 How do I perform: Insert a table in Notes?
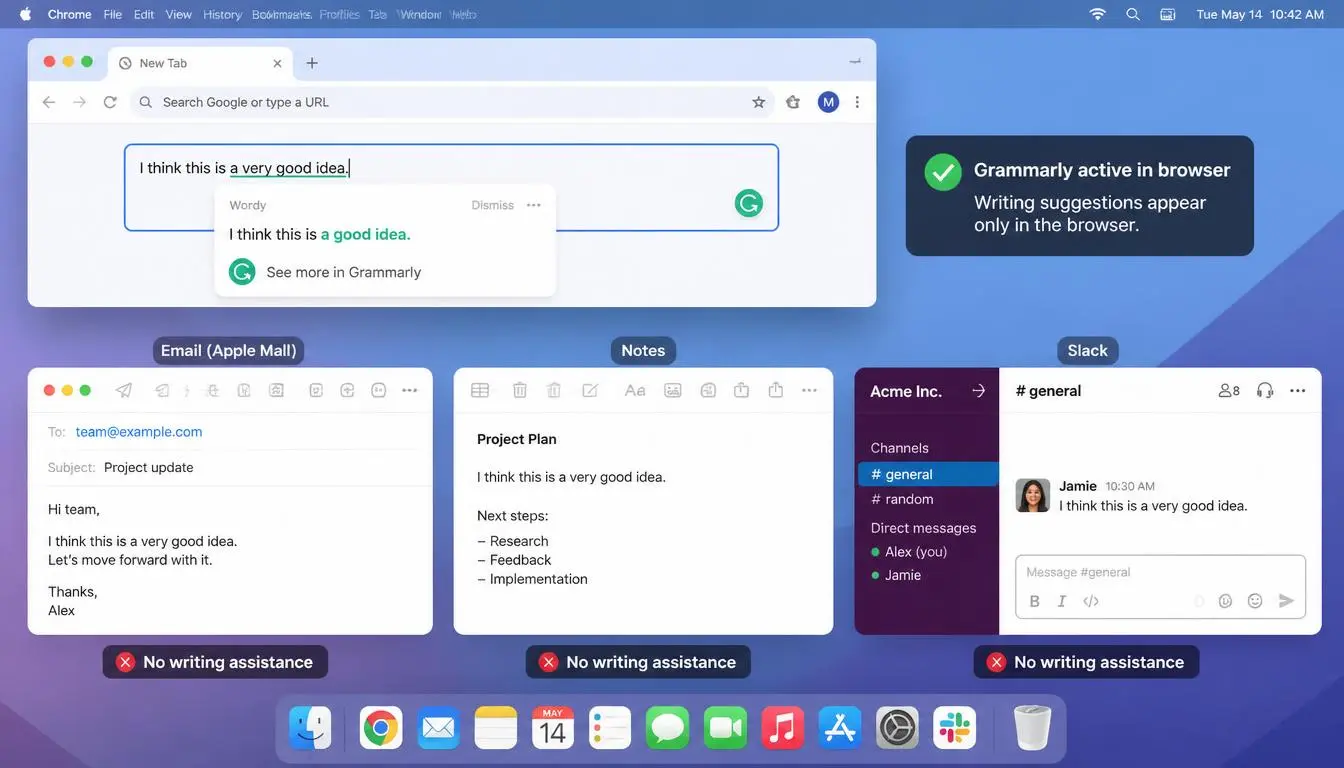(x=480, y=390)
